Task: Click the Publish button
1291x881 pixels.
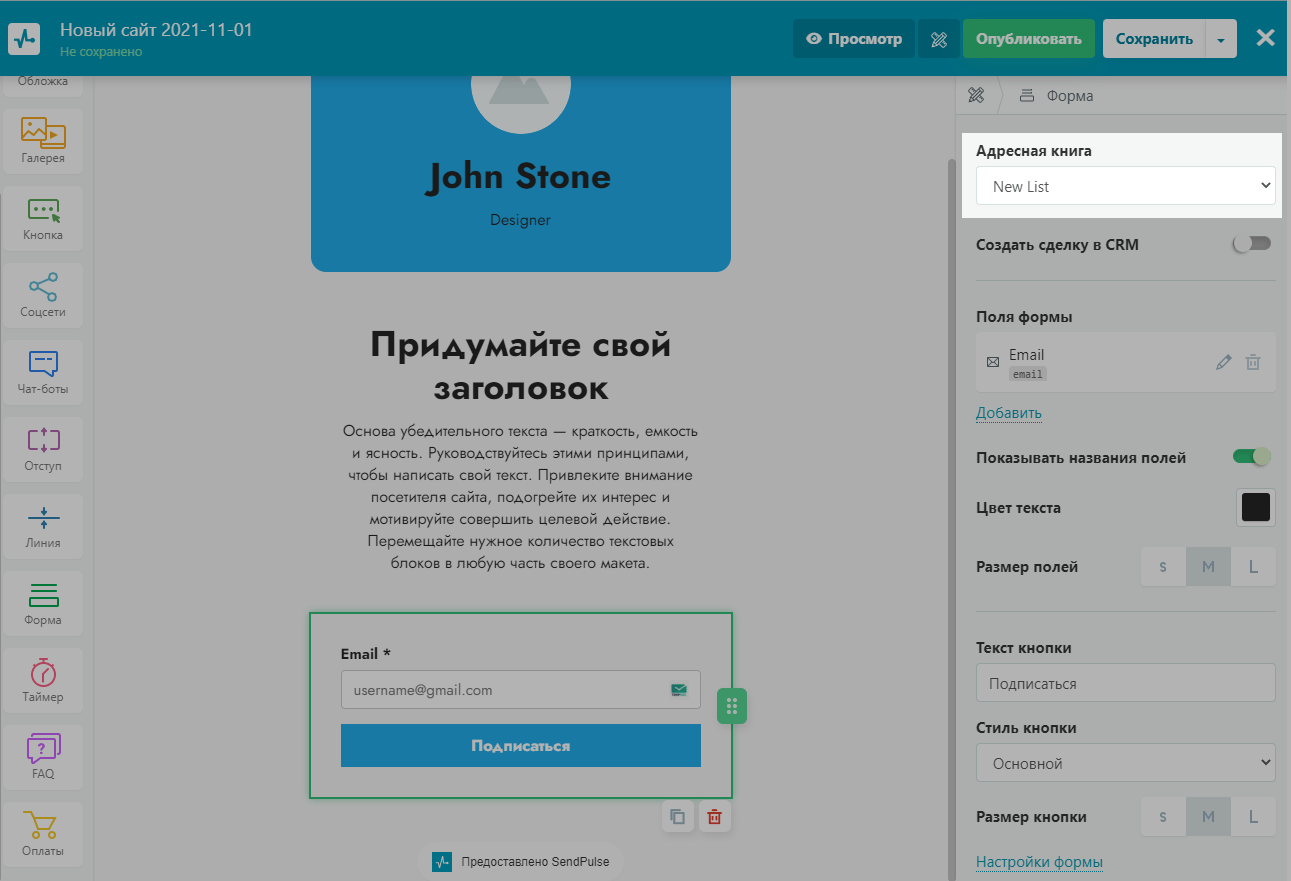Action: (x=1028, y=40)
